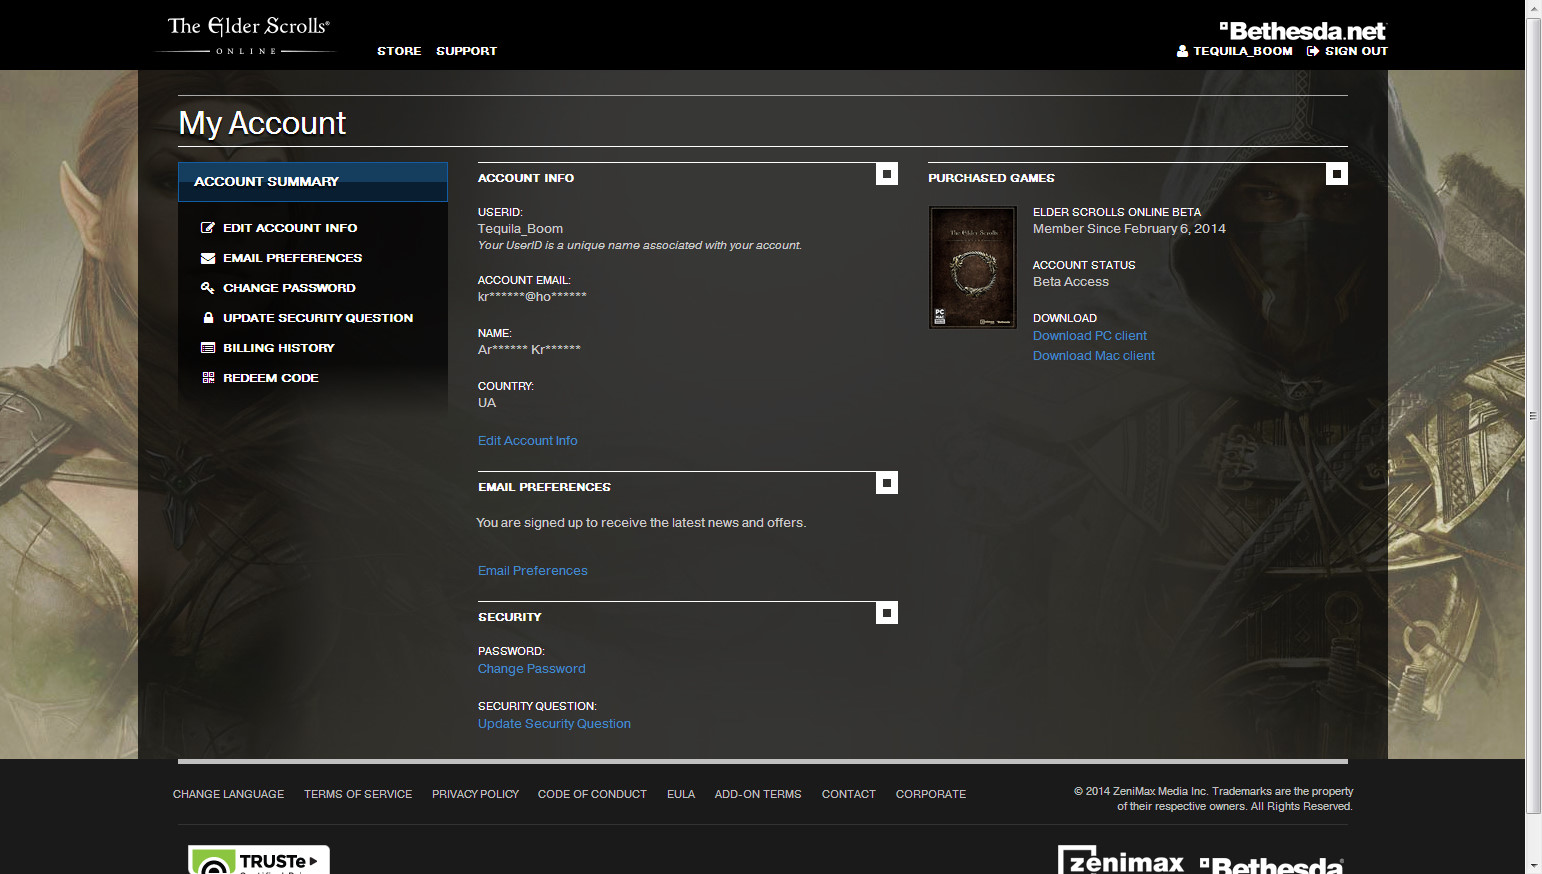This screenshot has width=1542, height=874.
Task: Click Member Since February 6, 2014 text
Action: tap(1129, 229)
